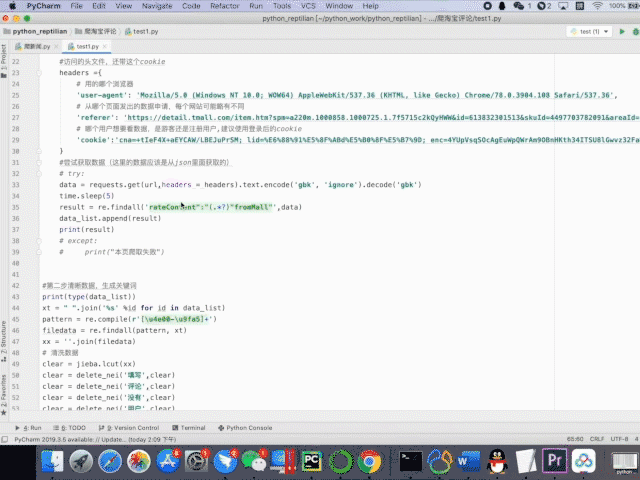The height and width of the screenshot is (480, 640).
Task: Open the Refactor menu
Action: coord(225,5)
